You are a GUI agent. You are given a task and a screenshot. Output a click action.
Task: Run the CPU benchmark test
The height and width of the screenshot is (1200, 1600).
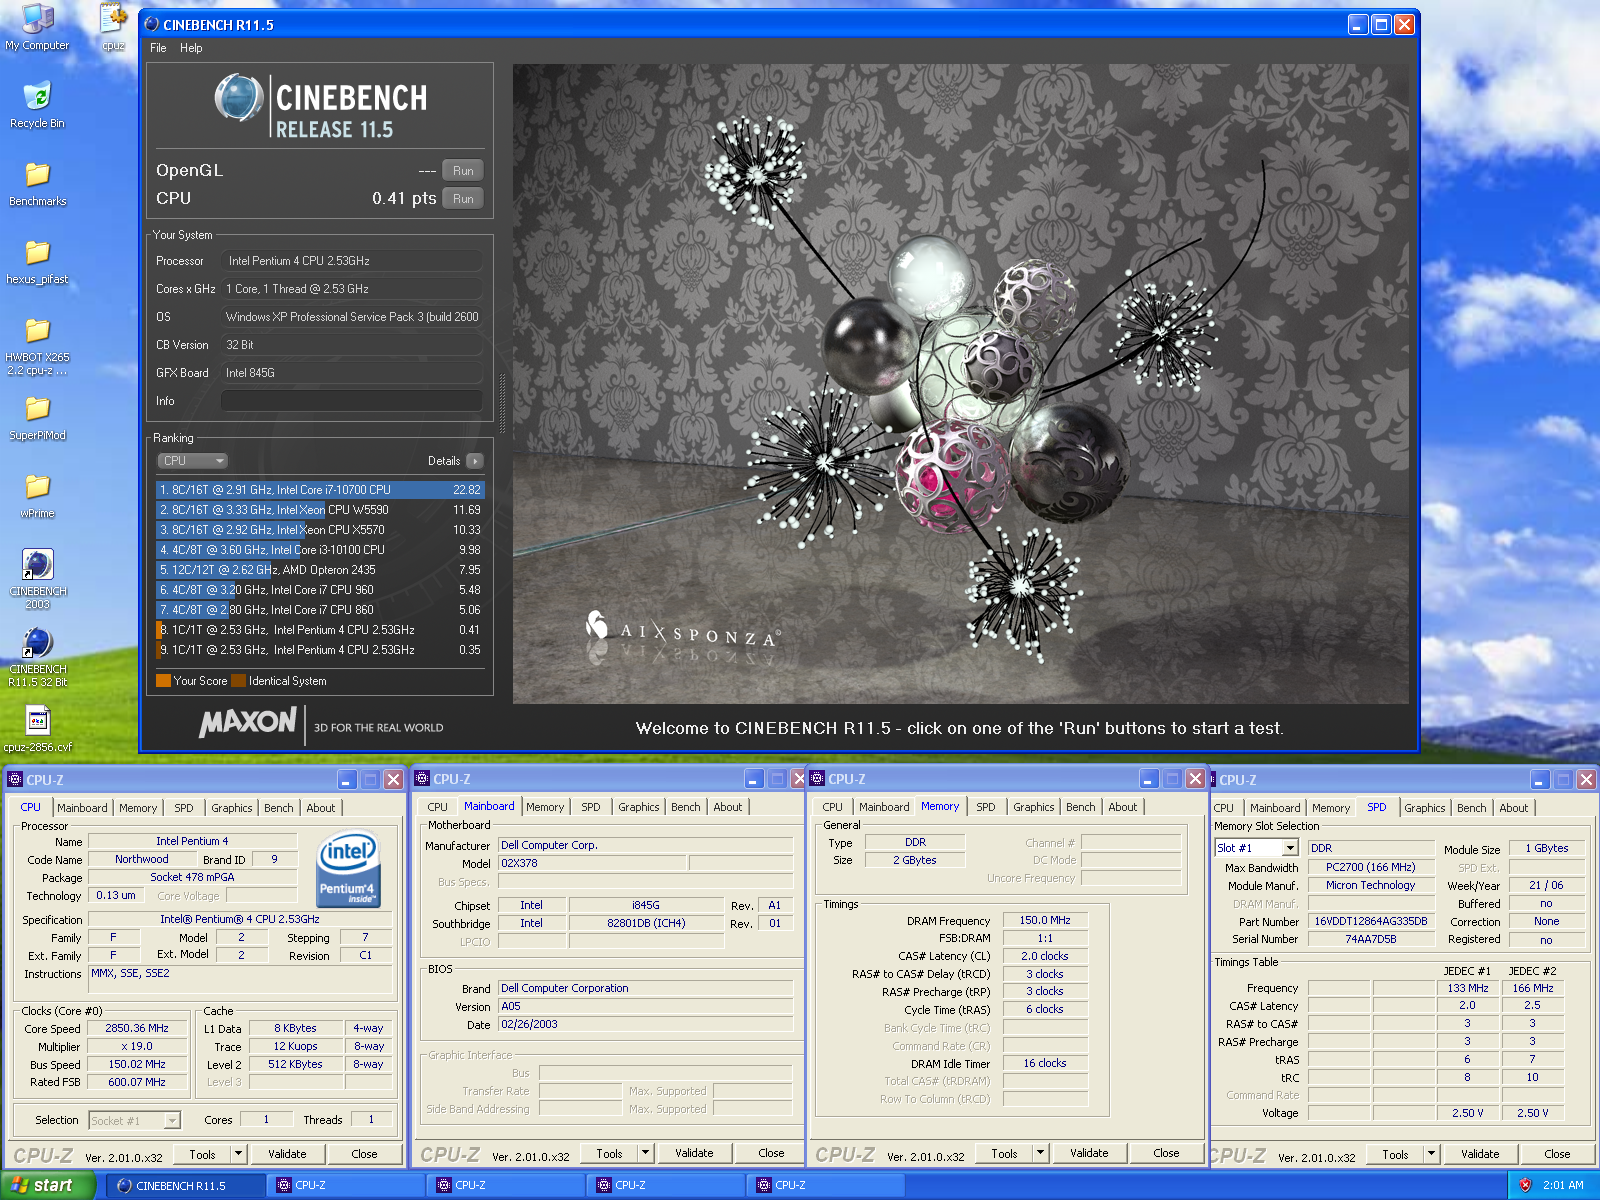coord(463,199)
